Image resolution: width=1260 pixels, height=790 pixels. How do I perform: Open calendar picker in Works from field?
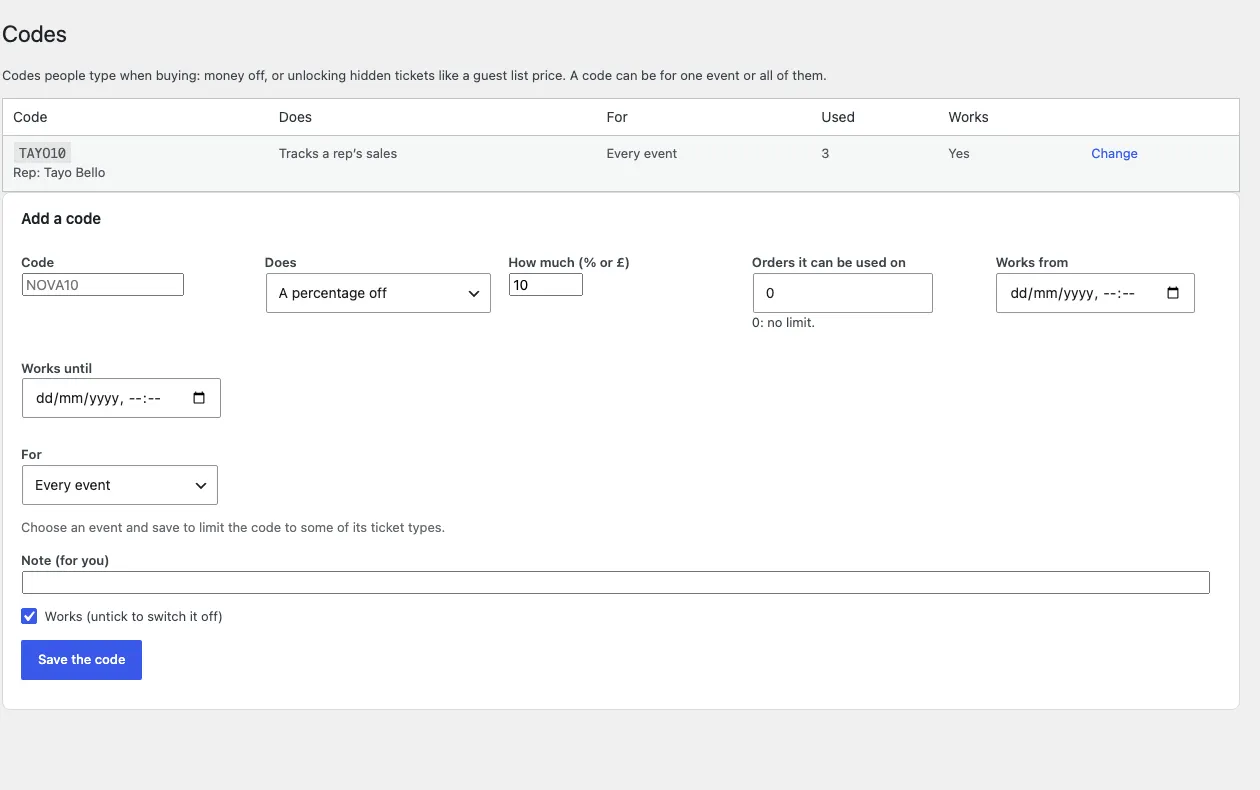pos(1173,294)
